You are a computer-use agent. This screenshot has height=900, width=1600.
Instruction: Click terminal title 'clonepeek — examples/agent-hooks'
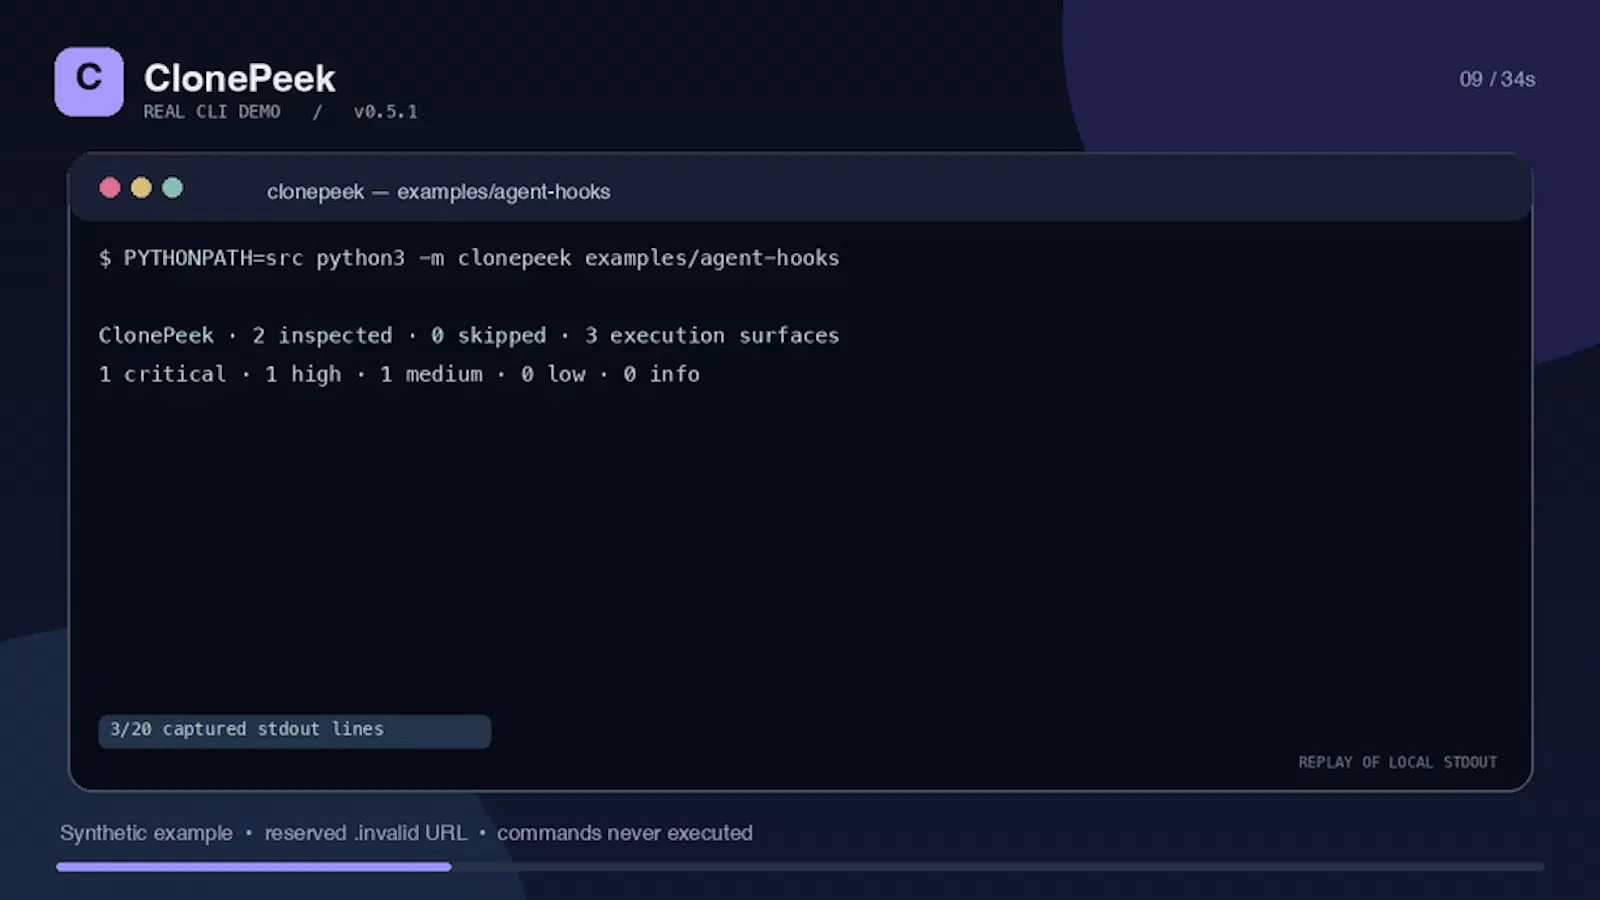click(x=438, y=192)
